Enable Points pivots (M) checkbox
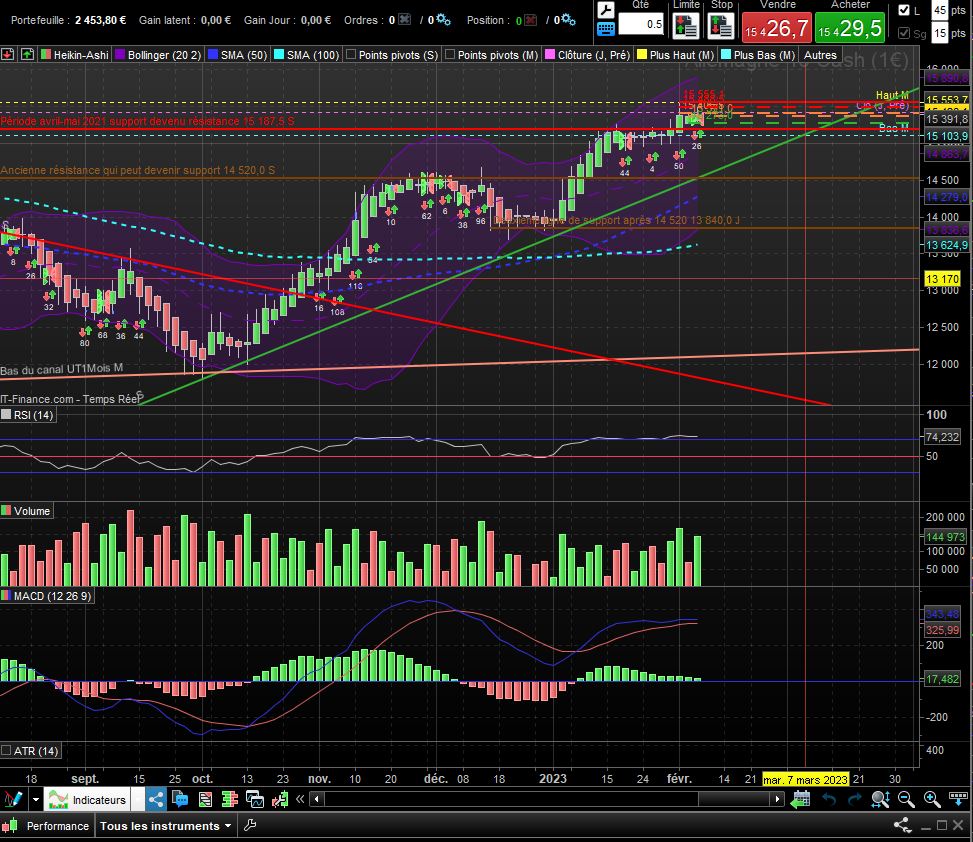973x842 pixels. coord(450,55)
